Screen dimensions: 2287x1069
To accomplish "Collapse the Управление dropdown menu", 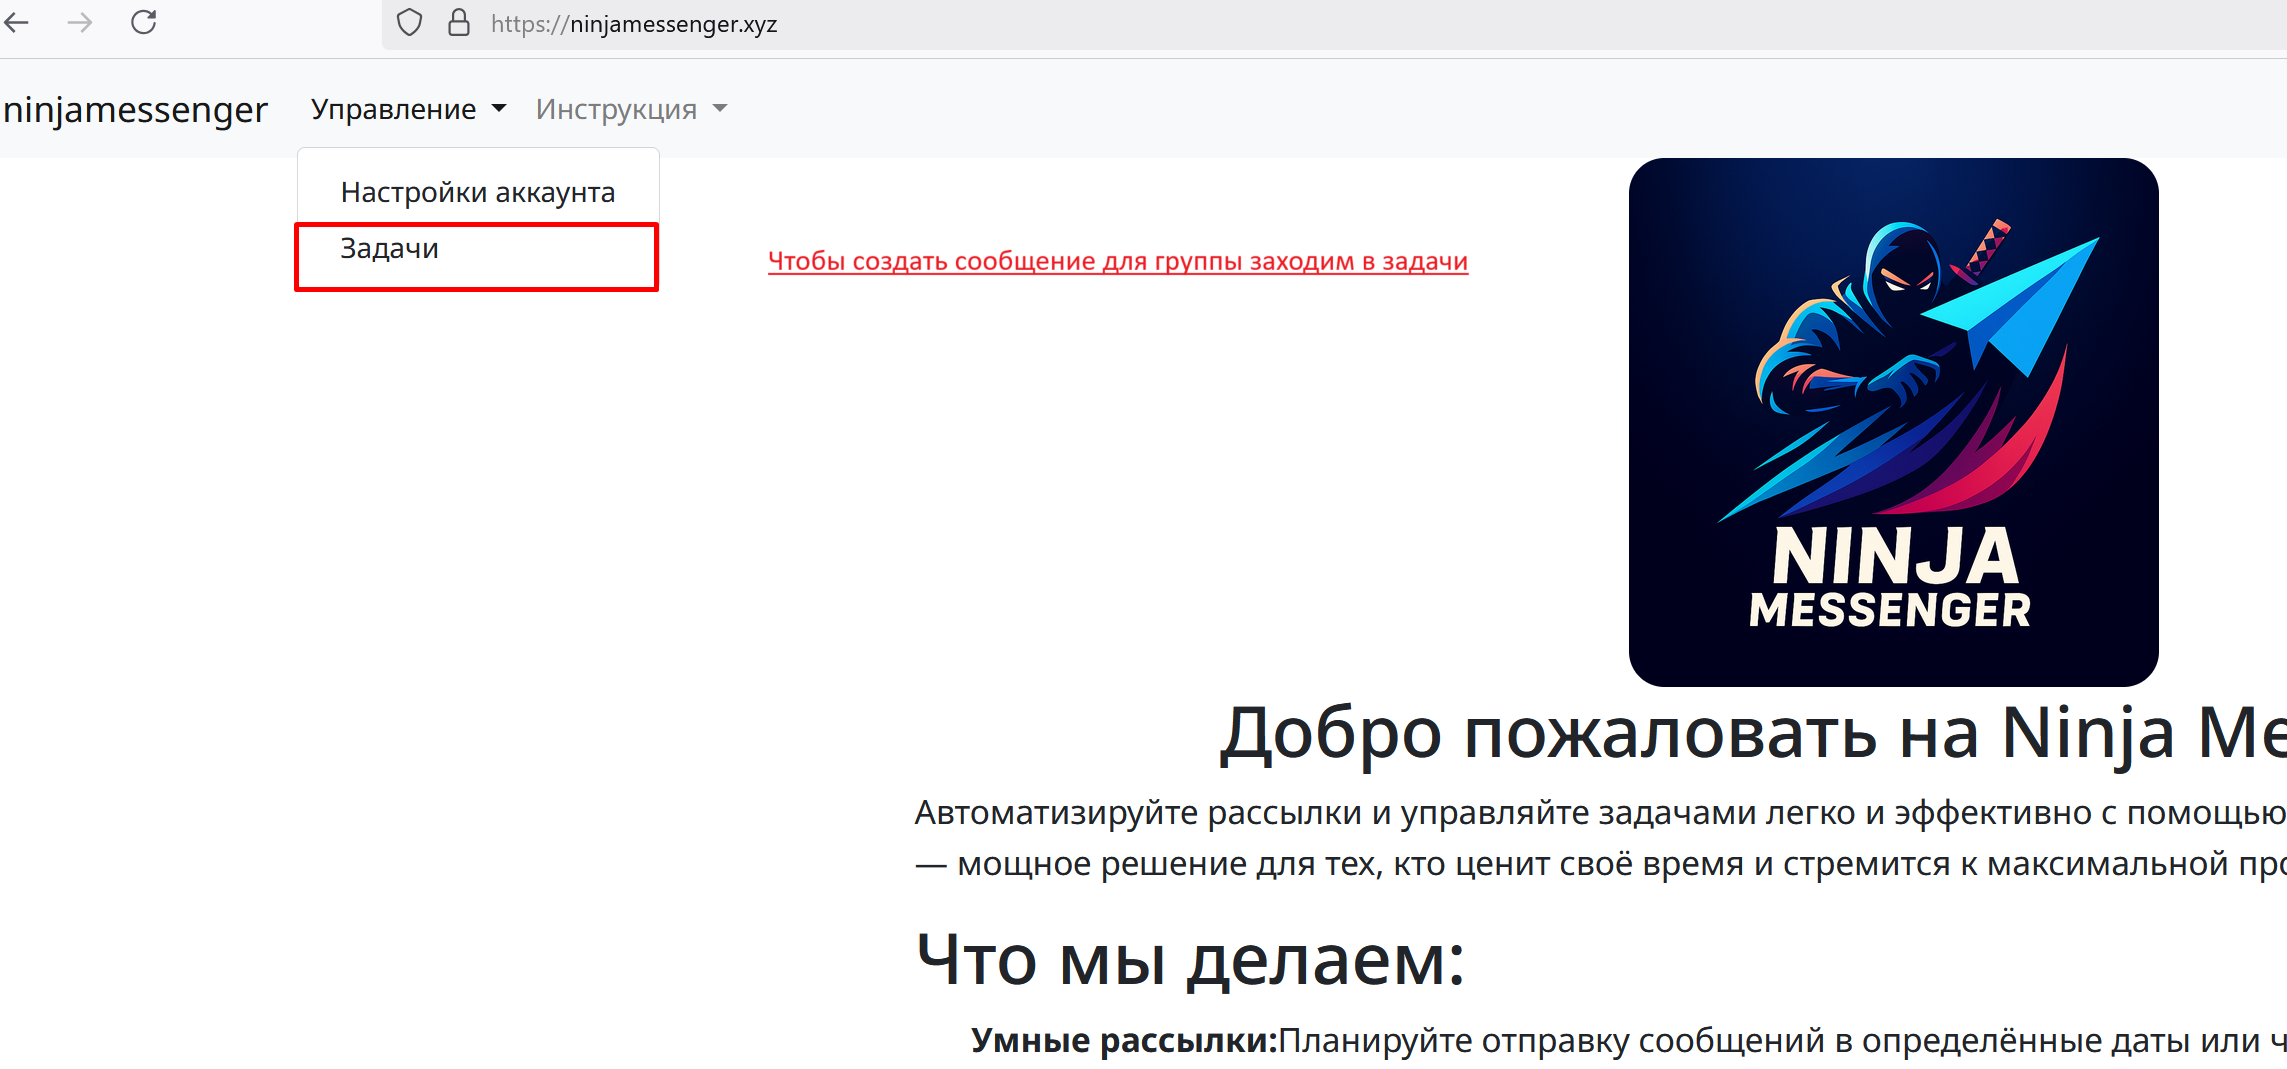I will pos(408,109).
